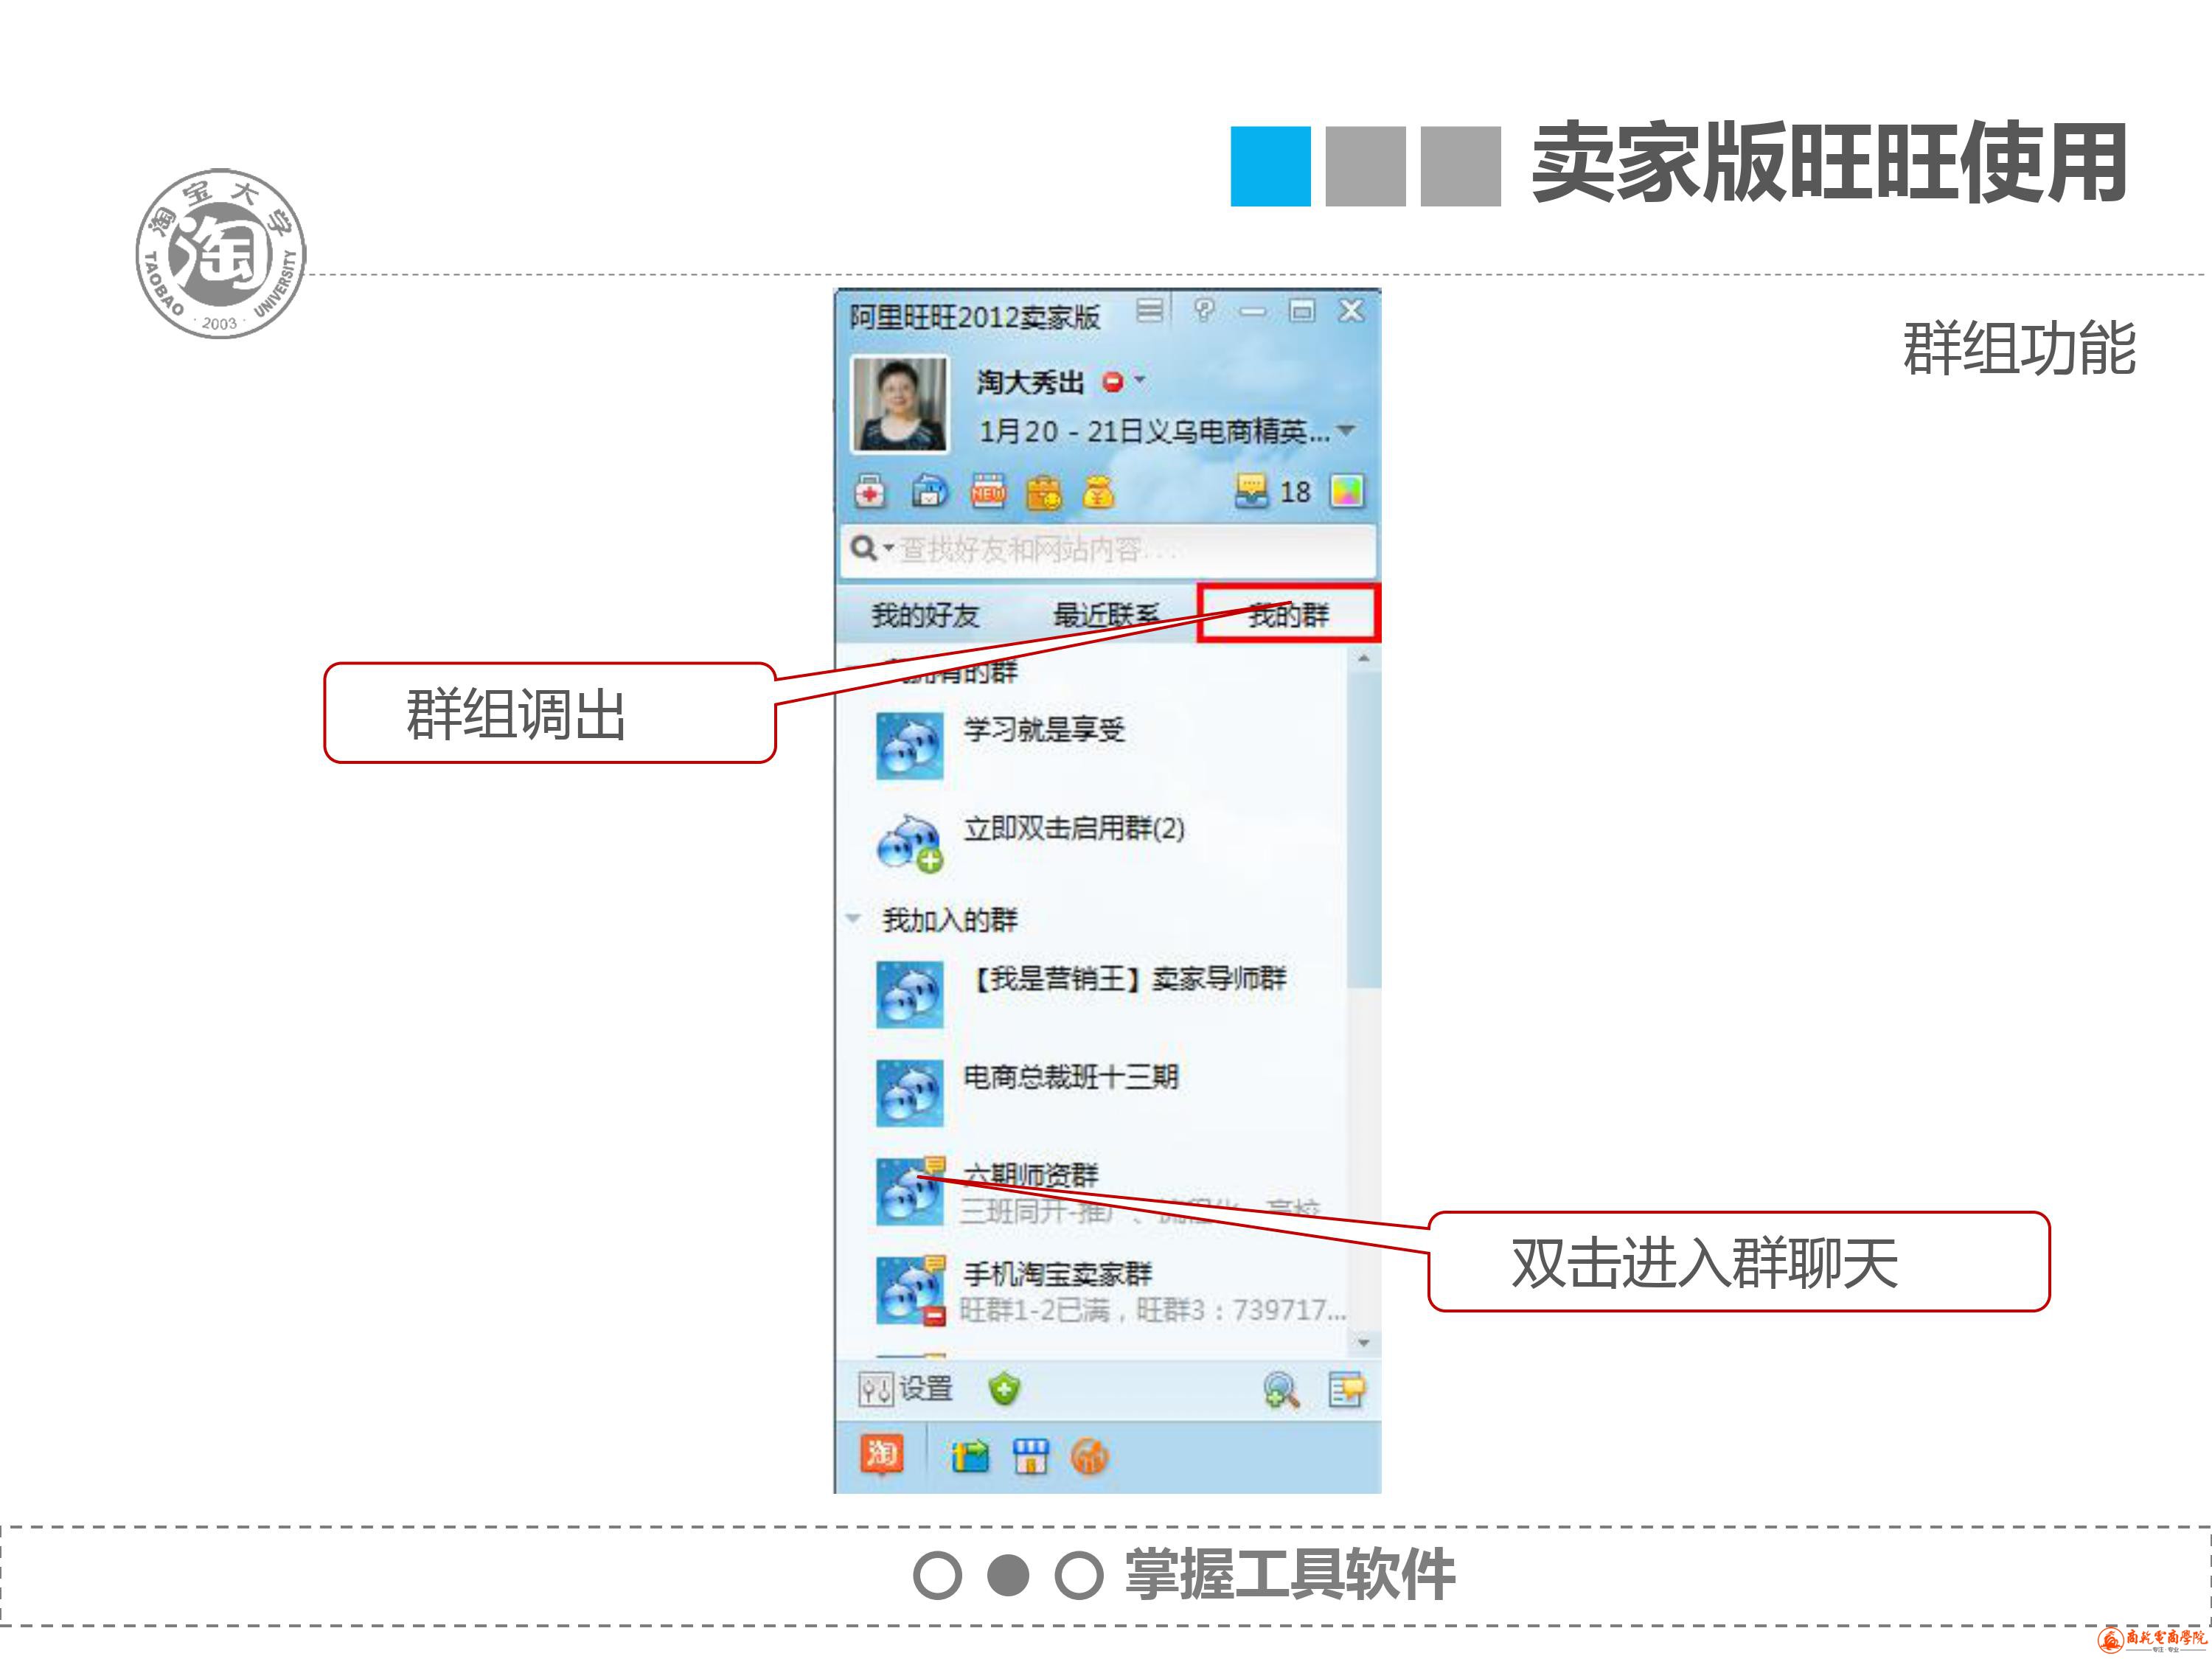The width and height of the screenshot is (2212, 1659).
Task: Select 立即双击启用群(2) entry
Action: [1092, 843]
